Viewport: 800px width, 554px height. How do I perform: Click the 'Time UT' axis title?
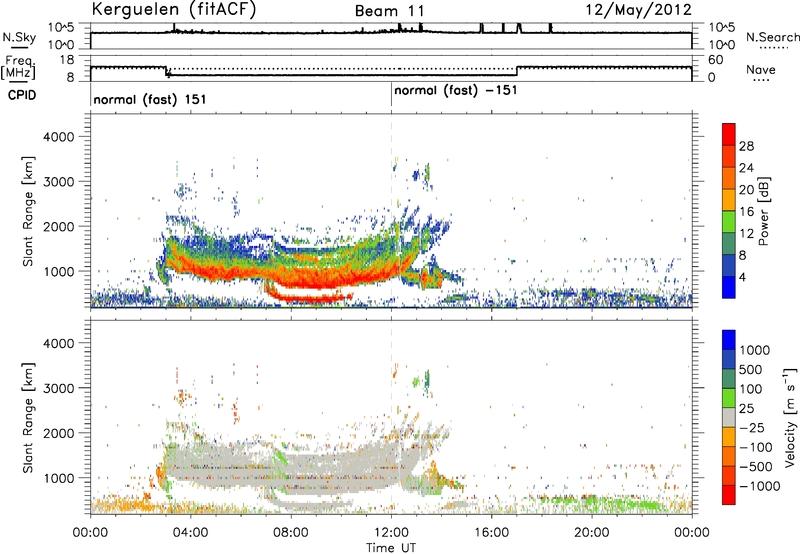point(391,548)
